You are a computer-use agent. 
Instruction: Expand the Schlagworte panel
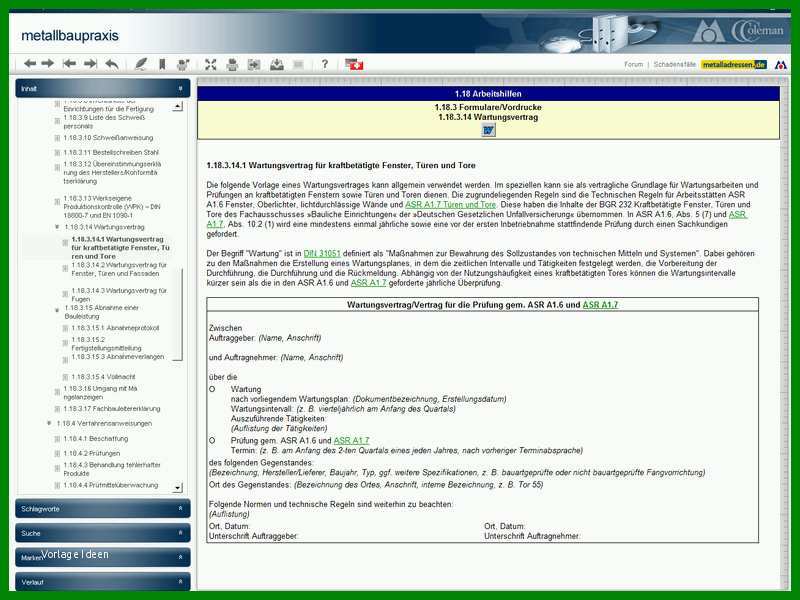(x=103, y=509)
